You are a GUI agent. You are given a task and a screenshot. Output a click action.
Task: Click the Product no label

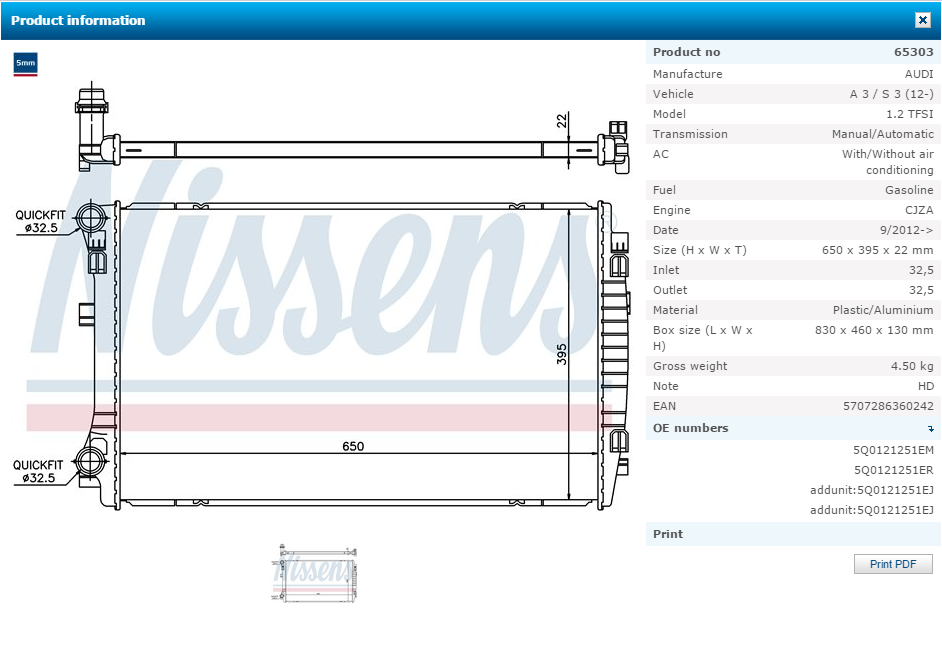point(687,52)
